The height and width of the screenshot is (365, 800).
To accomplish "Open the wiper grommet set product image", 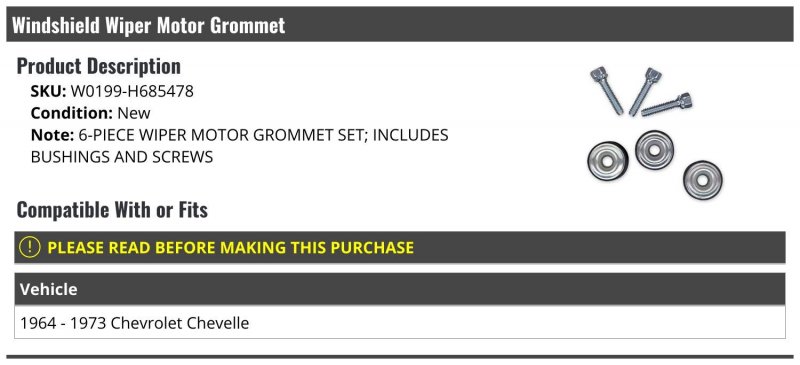I will point(655,133).
